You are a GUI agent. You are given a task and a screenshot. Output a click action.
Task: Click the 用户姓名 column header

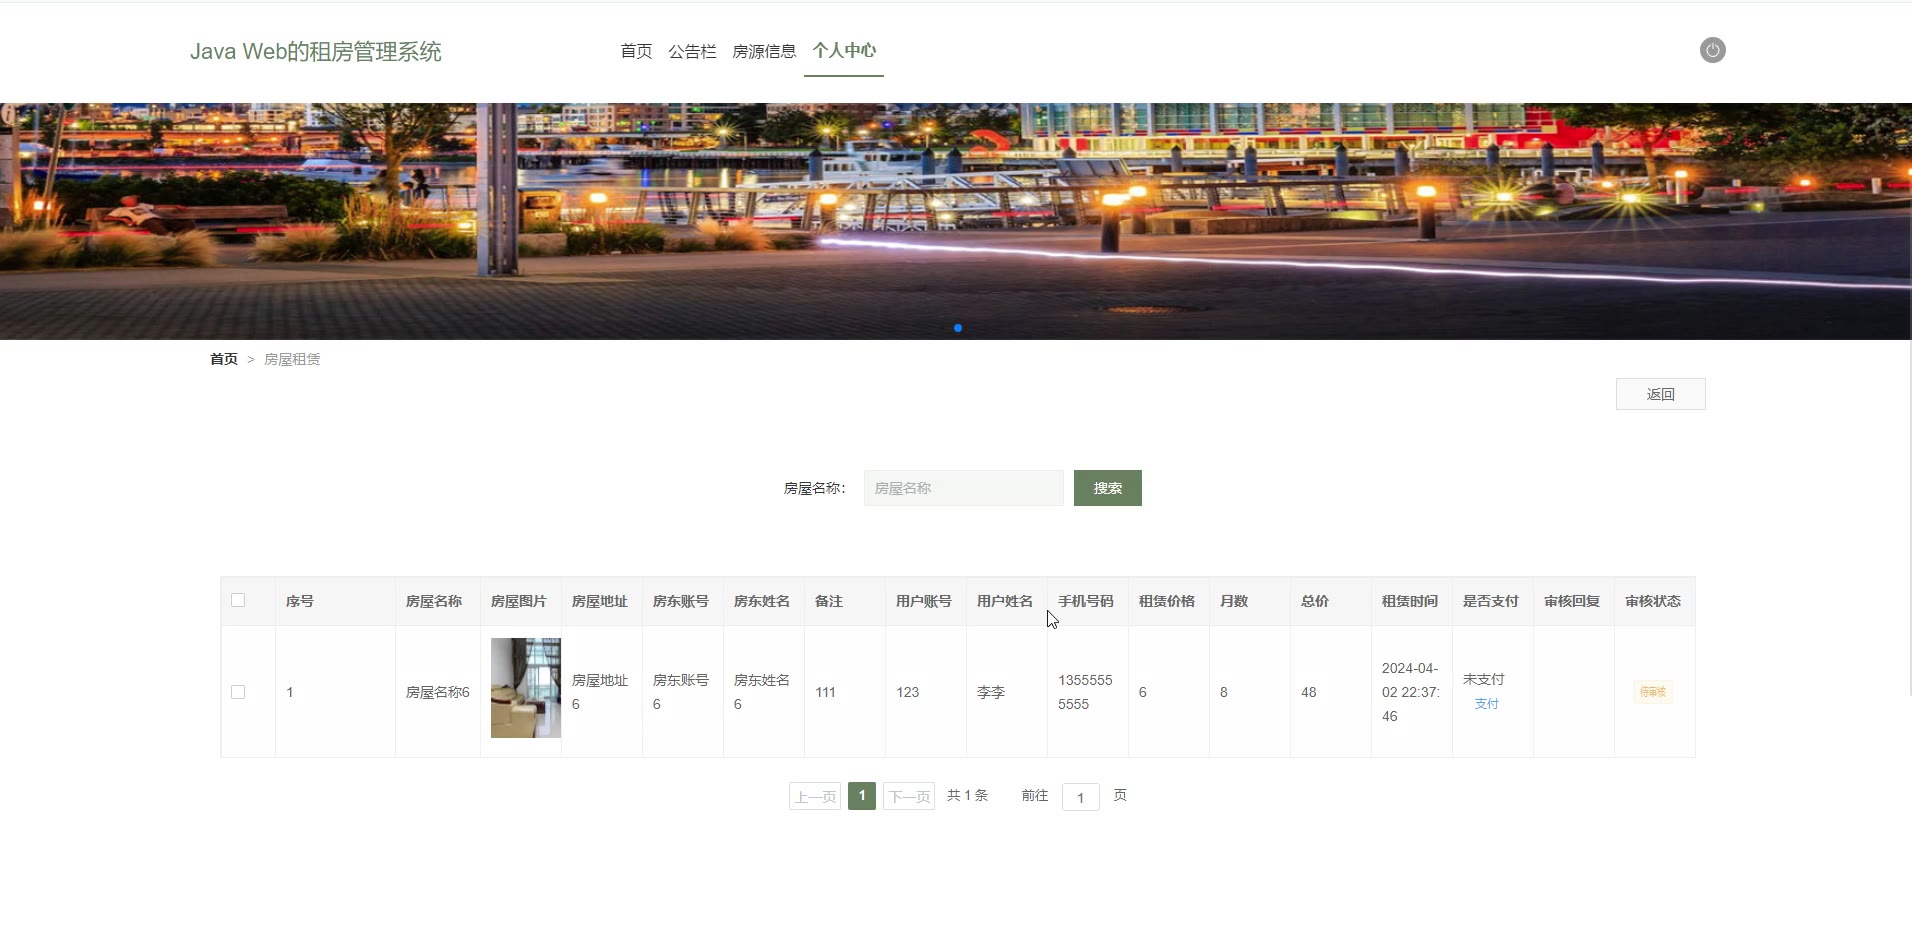coord(1005,601)
